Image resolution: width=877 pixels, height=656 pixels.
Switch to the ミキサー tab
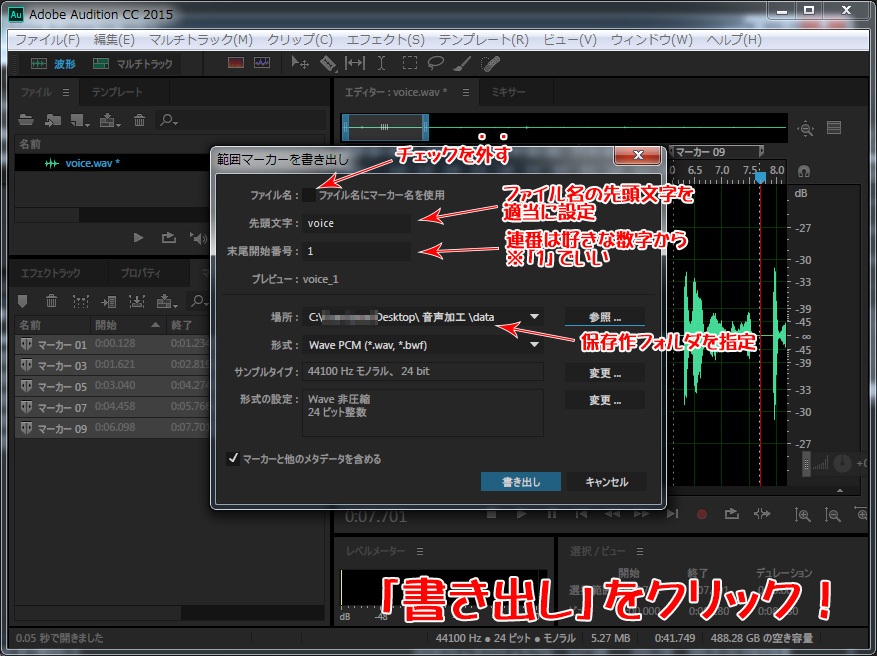tap(508, 92)
